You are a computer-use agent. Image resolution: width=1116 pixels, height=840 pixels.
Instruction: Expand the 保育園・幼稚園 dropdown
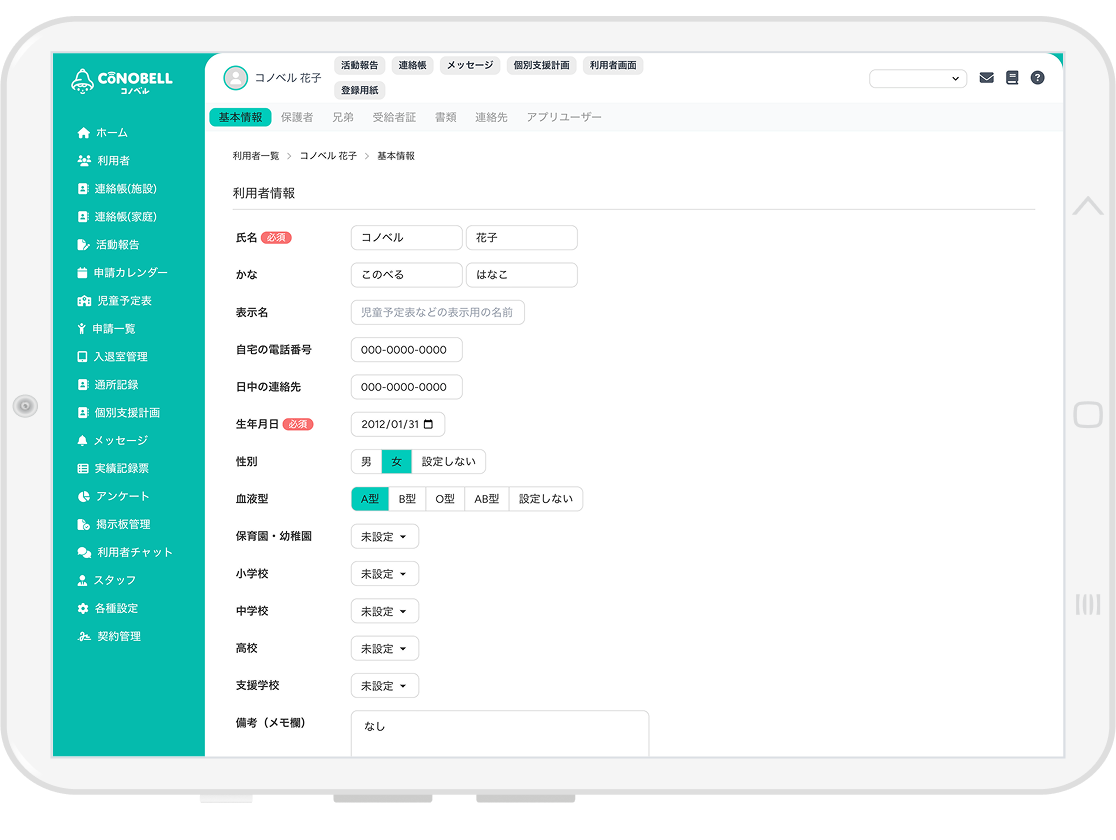pyautogui.click(x=384, y=537)
